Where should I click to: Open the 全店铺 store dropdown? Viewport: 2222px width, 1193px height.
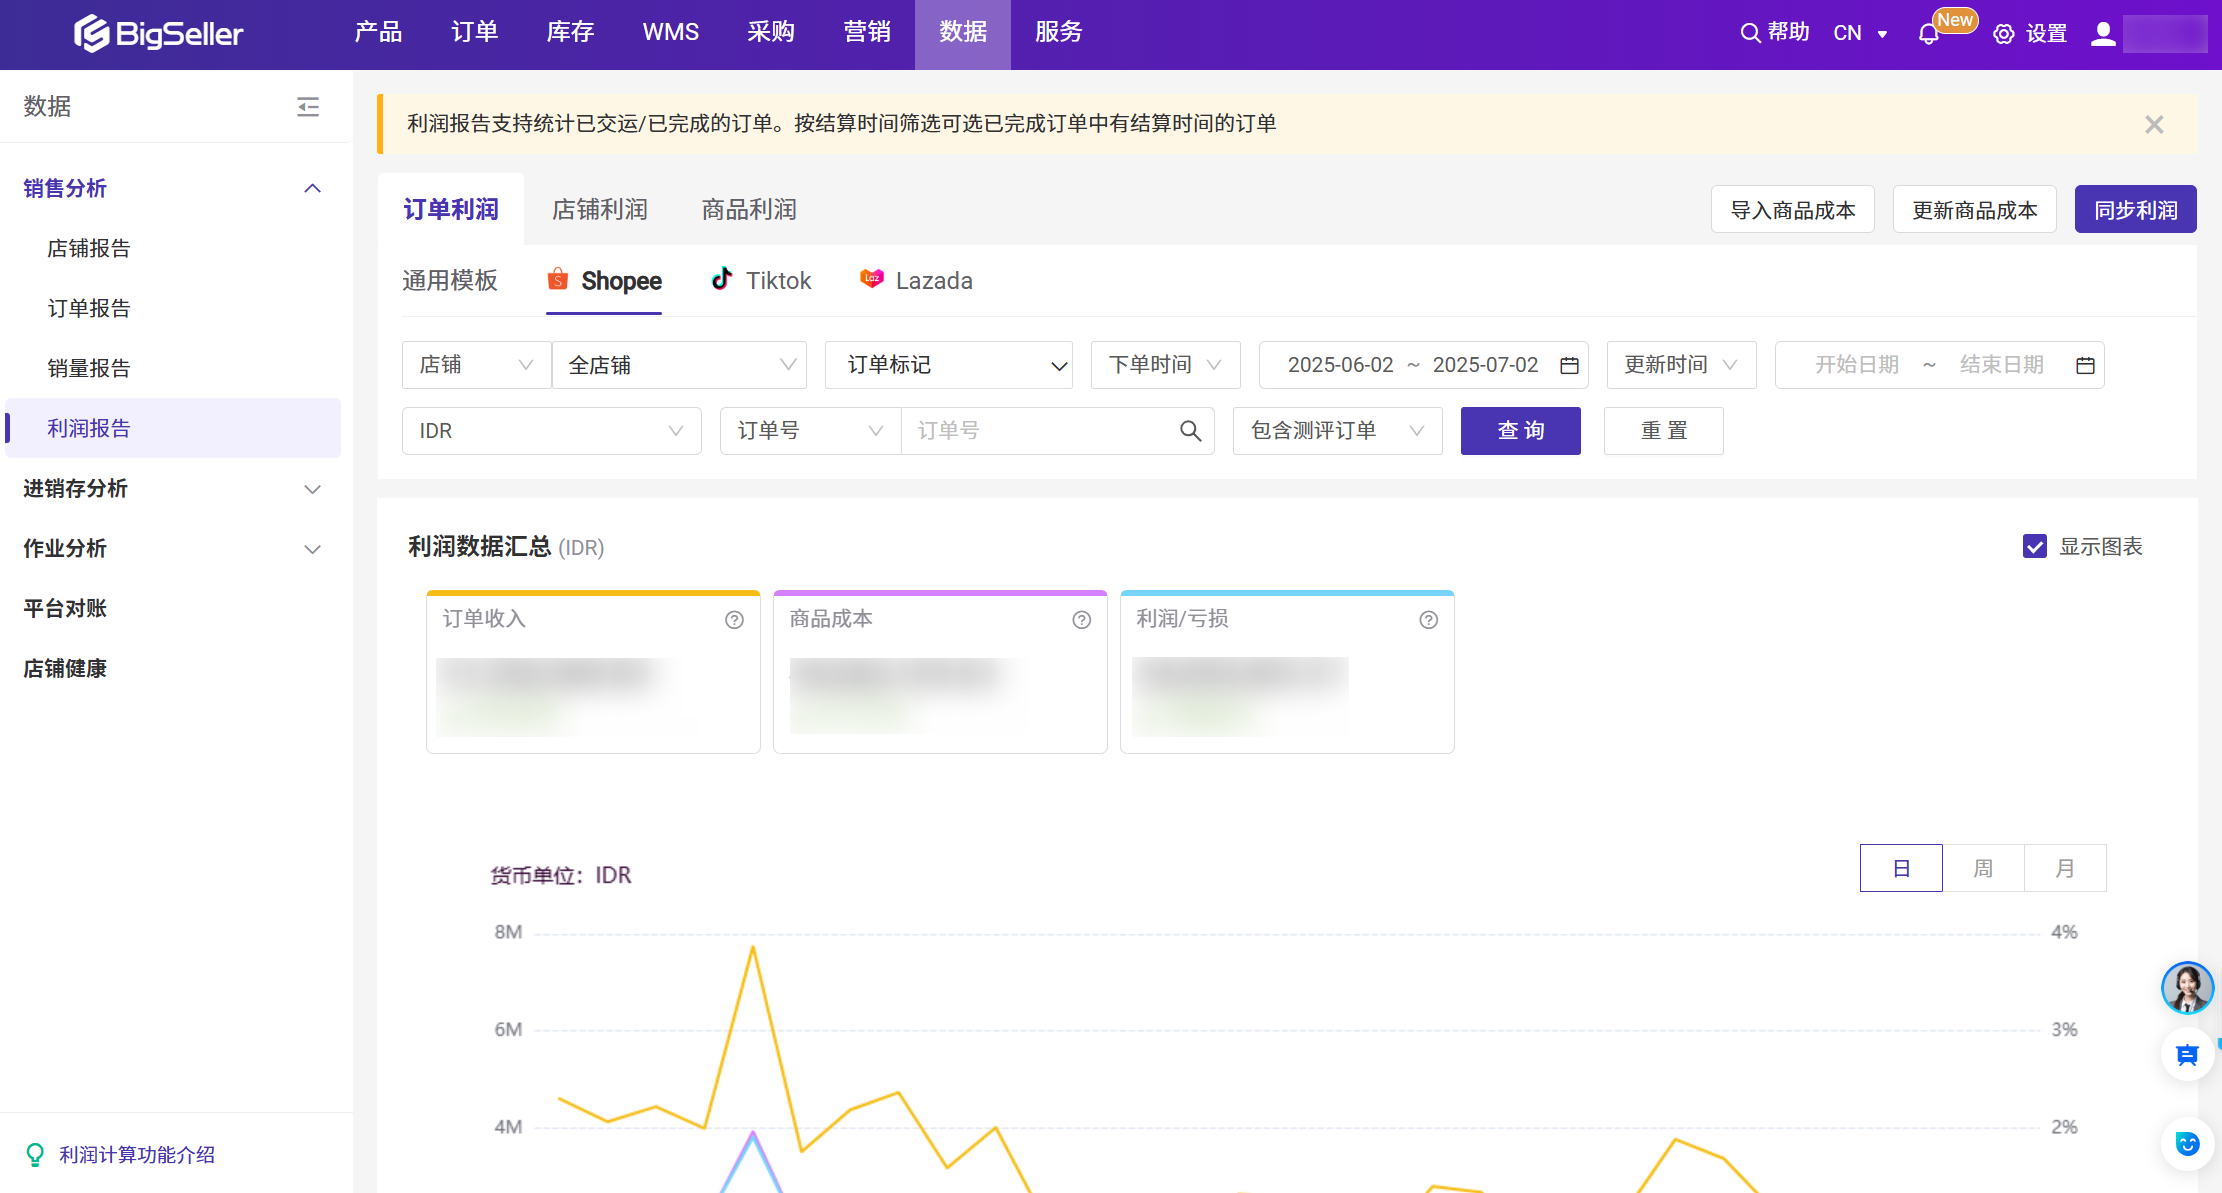(x=679, y=365)
